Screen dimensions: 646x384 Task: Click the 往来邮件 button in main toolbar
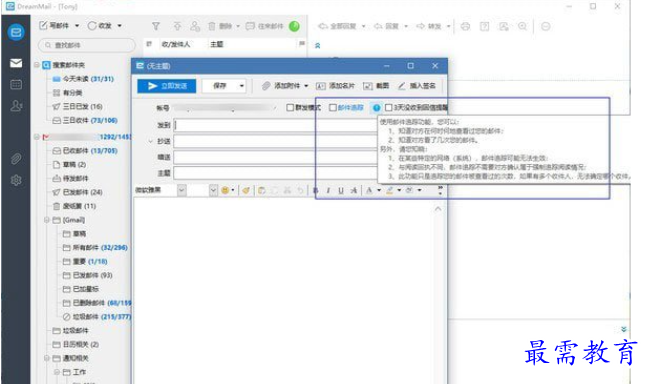coord(264,26)
